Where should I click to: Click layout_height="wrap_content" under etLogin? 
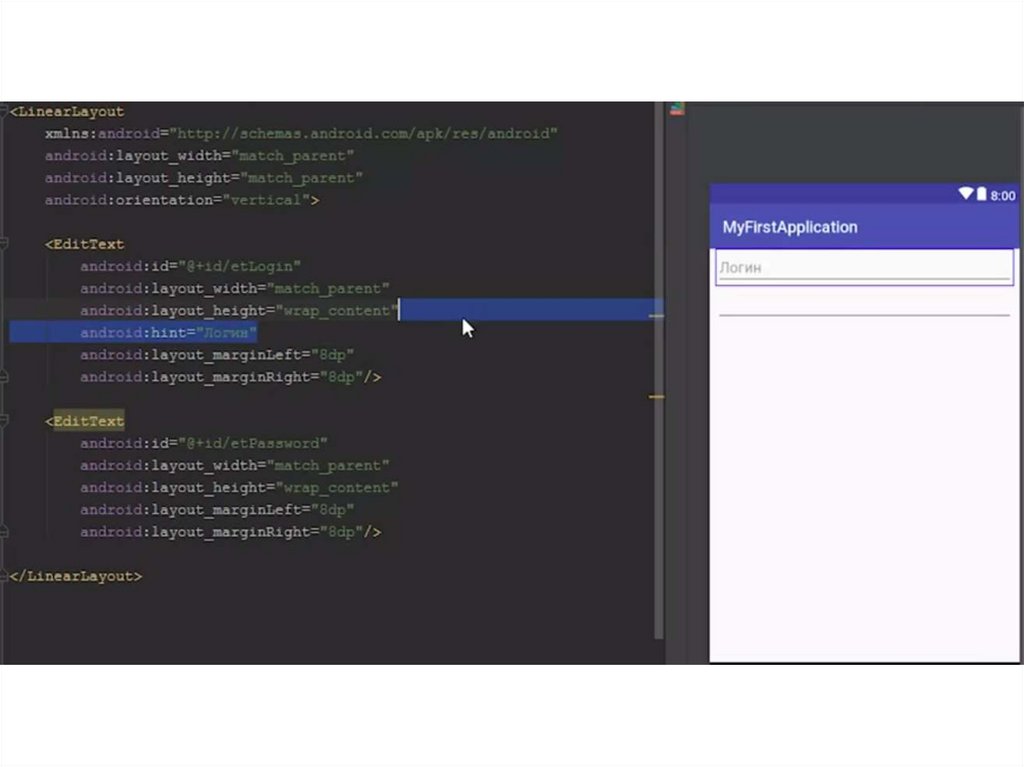pos(239,311)
